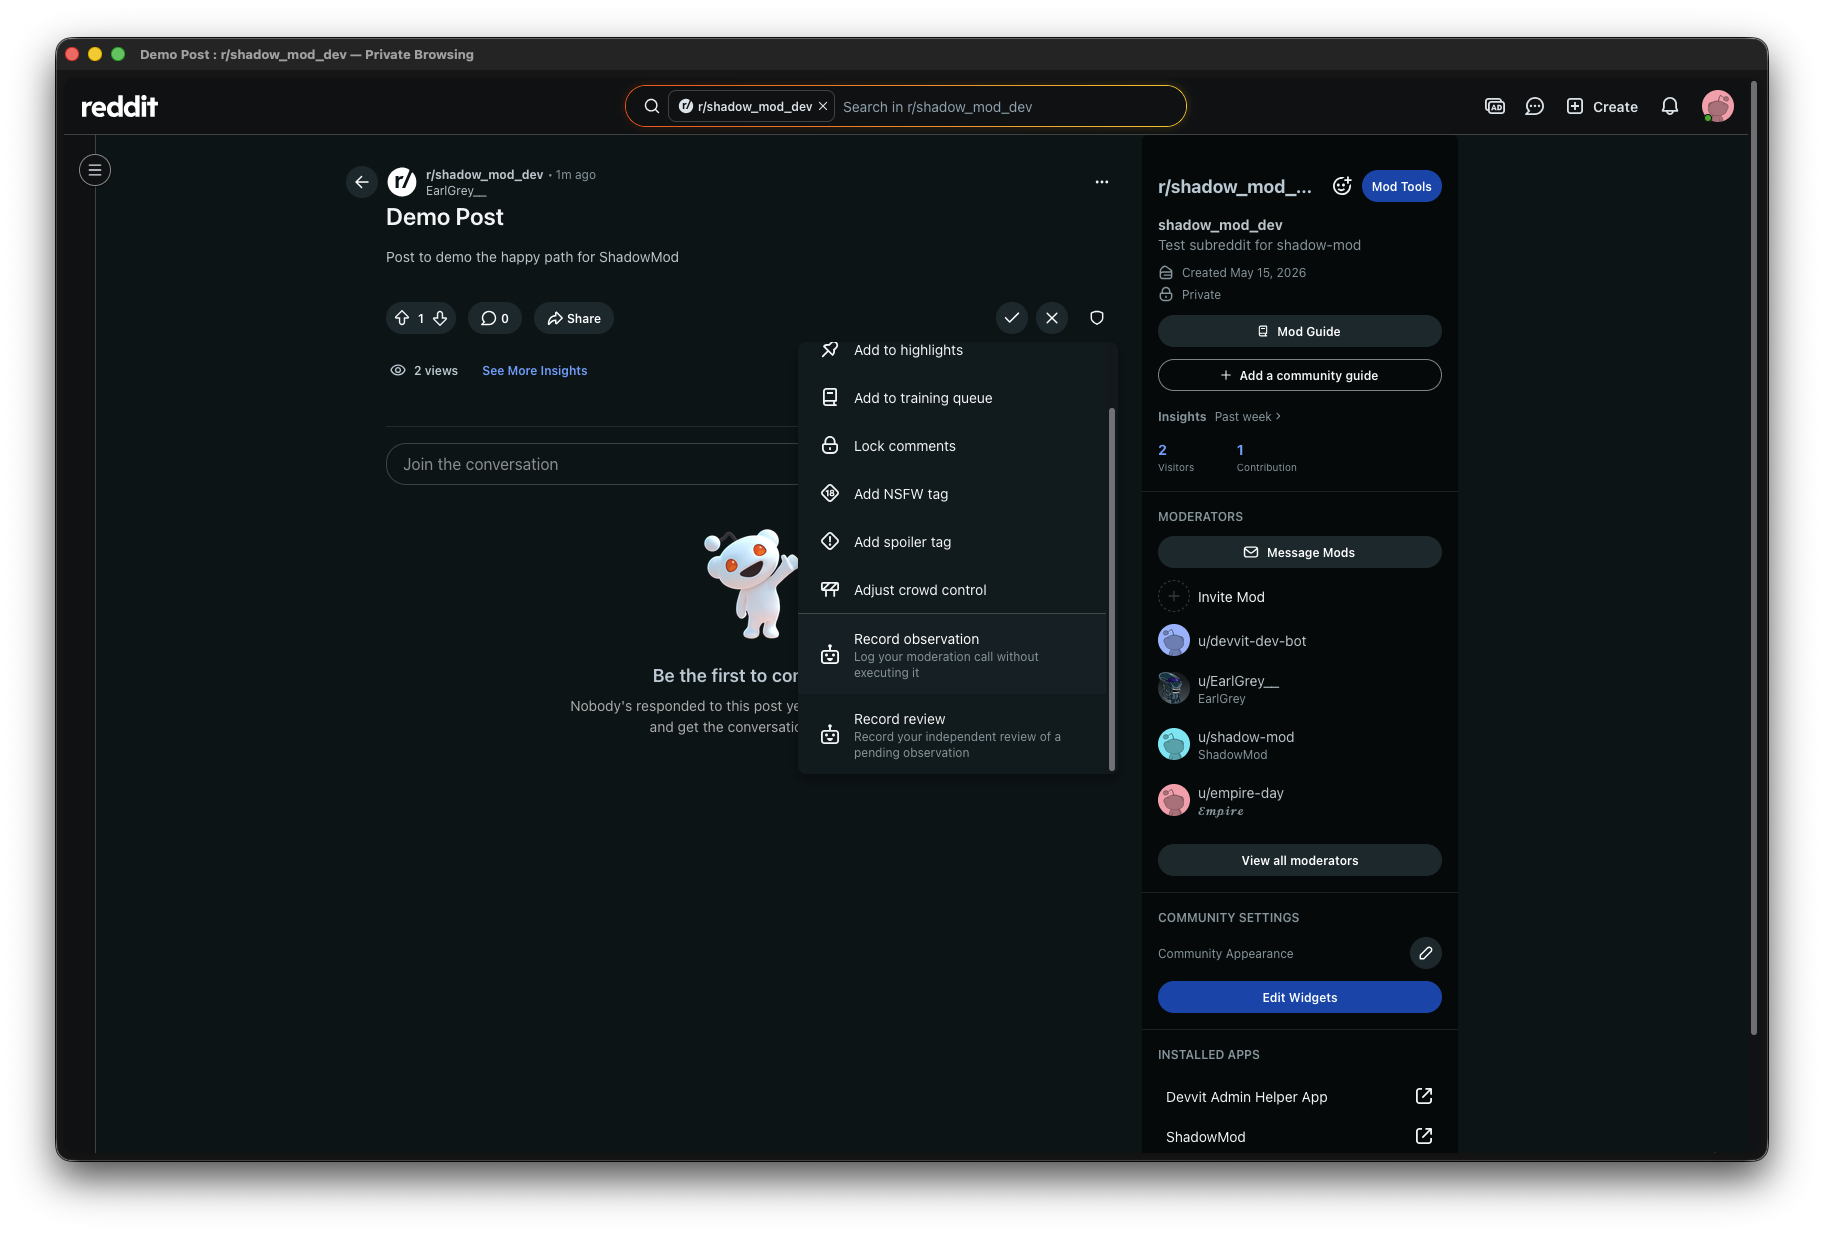Click the community emoji status icon
This screenshot has width=1824, height=1235.
click(1342, 186)
